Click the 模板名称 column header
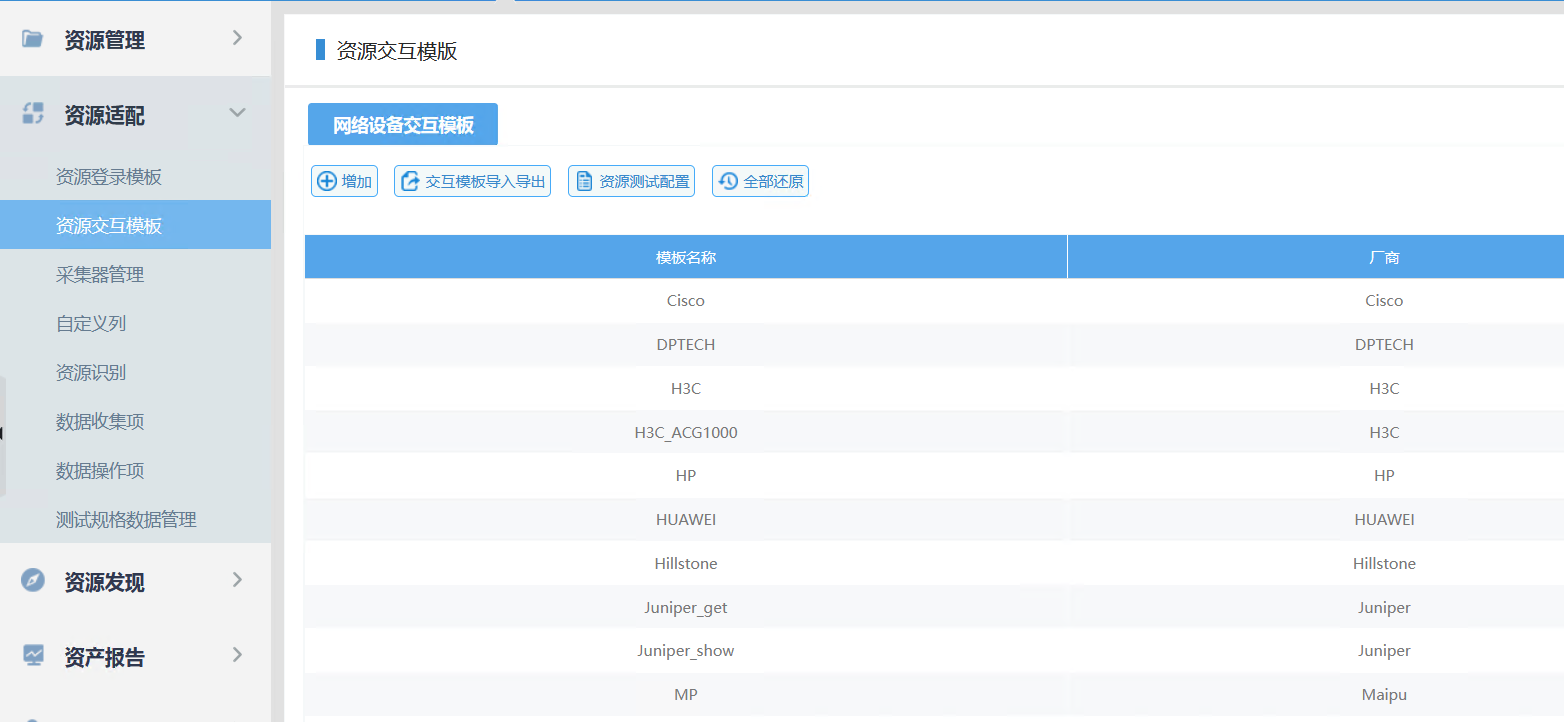The height and width of the screenshot is (722, 1564). point(686,257)
